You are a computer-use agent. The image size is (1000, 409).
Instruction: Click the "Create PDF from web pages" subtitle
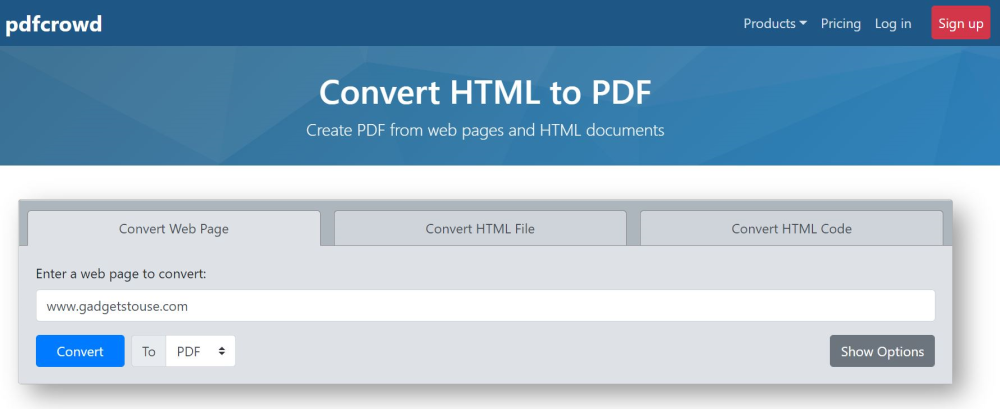(485, 130)
